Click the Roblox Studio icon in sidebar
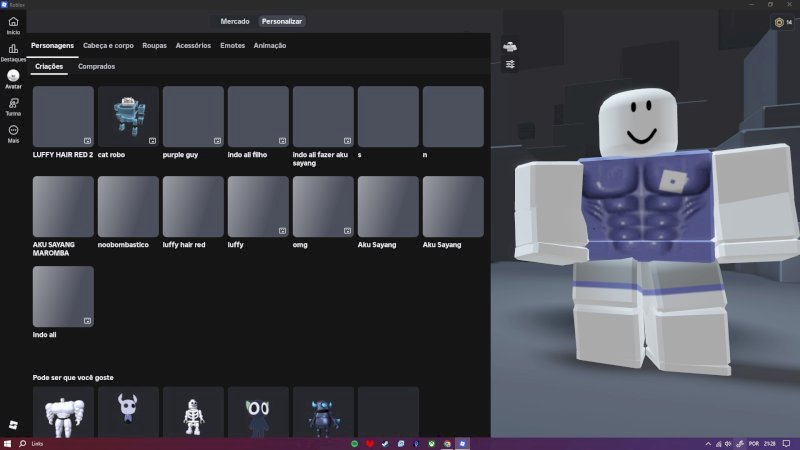 coord(13,424)
